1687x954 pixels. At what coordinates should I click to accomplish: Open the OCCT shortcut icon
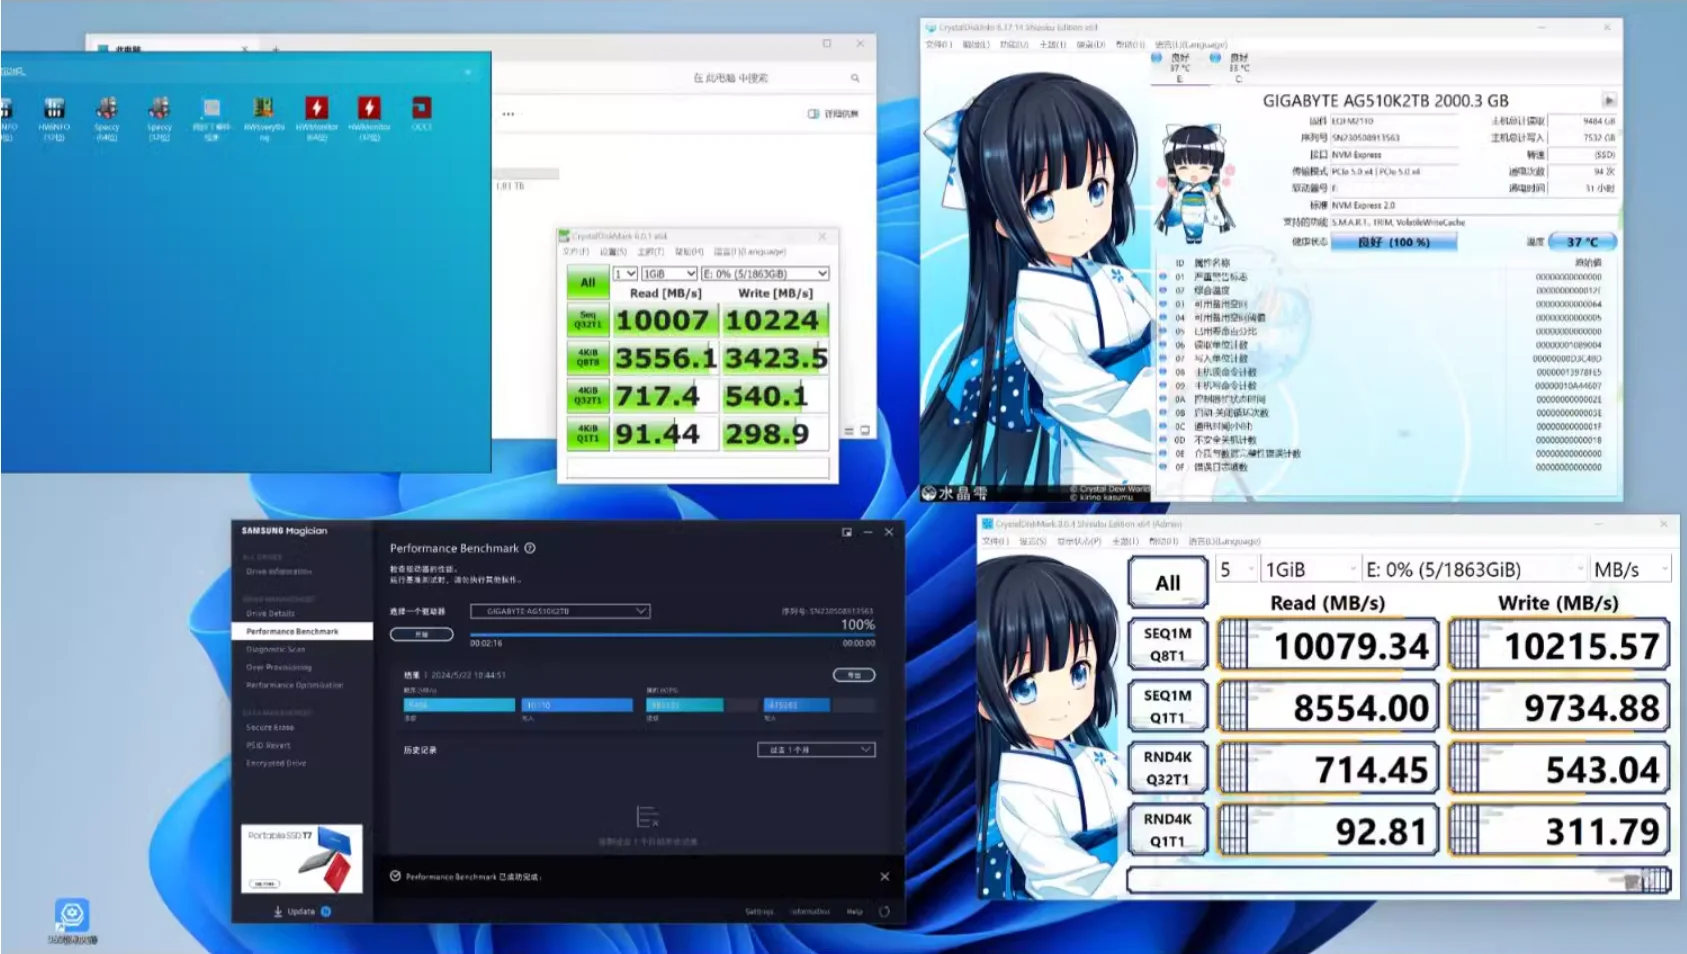point(421,109)
